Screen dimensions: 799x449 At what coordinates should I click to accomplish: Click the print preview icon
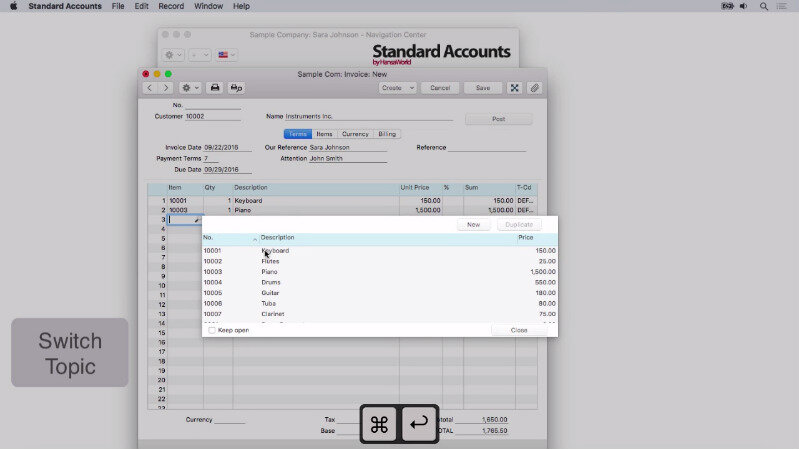coord(236,88)
